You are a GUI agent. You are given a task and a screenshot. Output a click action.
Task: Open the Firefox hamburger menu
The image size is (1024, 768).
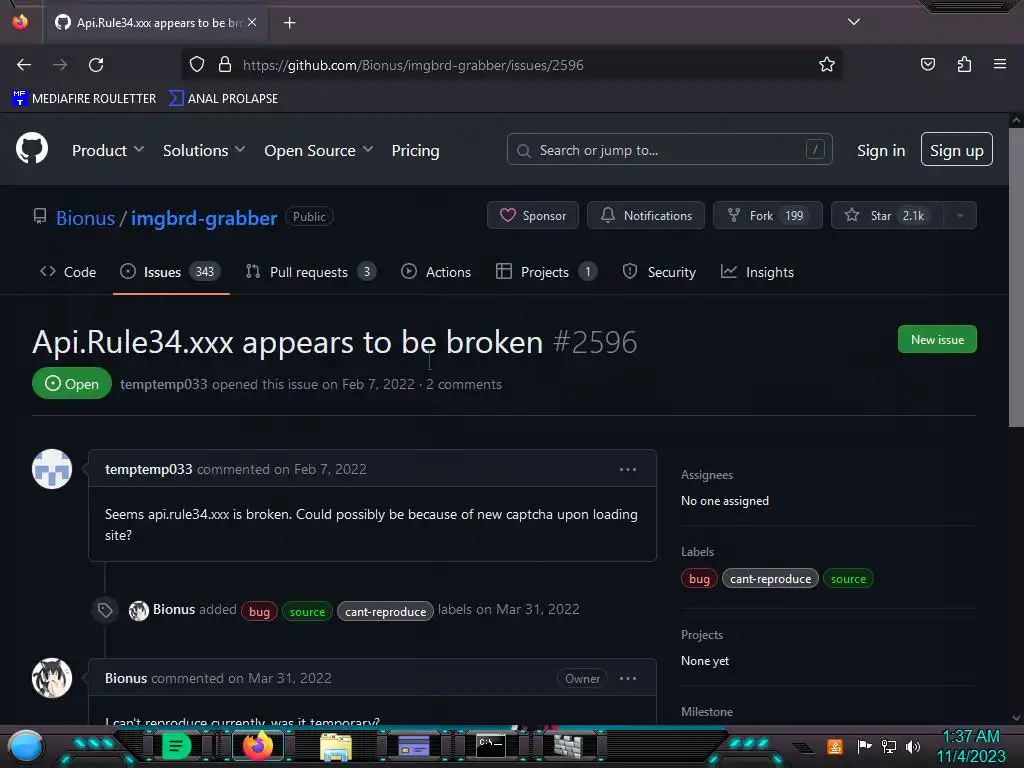coord(999,64)
